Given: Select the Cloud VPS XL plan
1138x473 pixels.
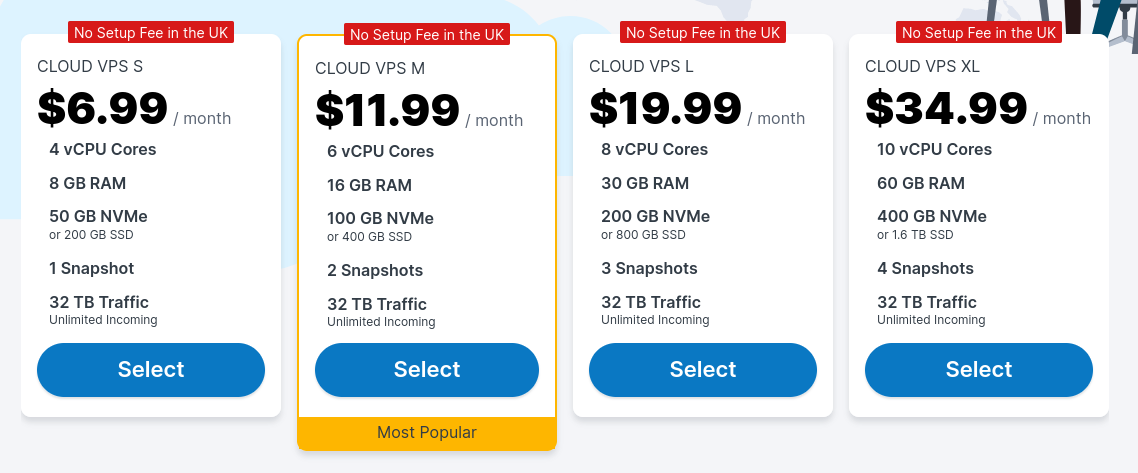Looking at the screenshot, I should [978, 370].
